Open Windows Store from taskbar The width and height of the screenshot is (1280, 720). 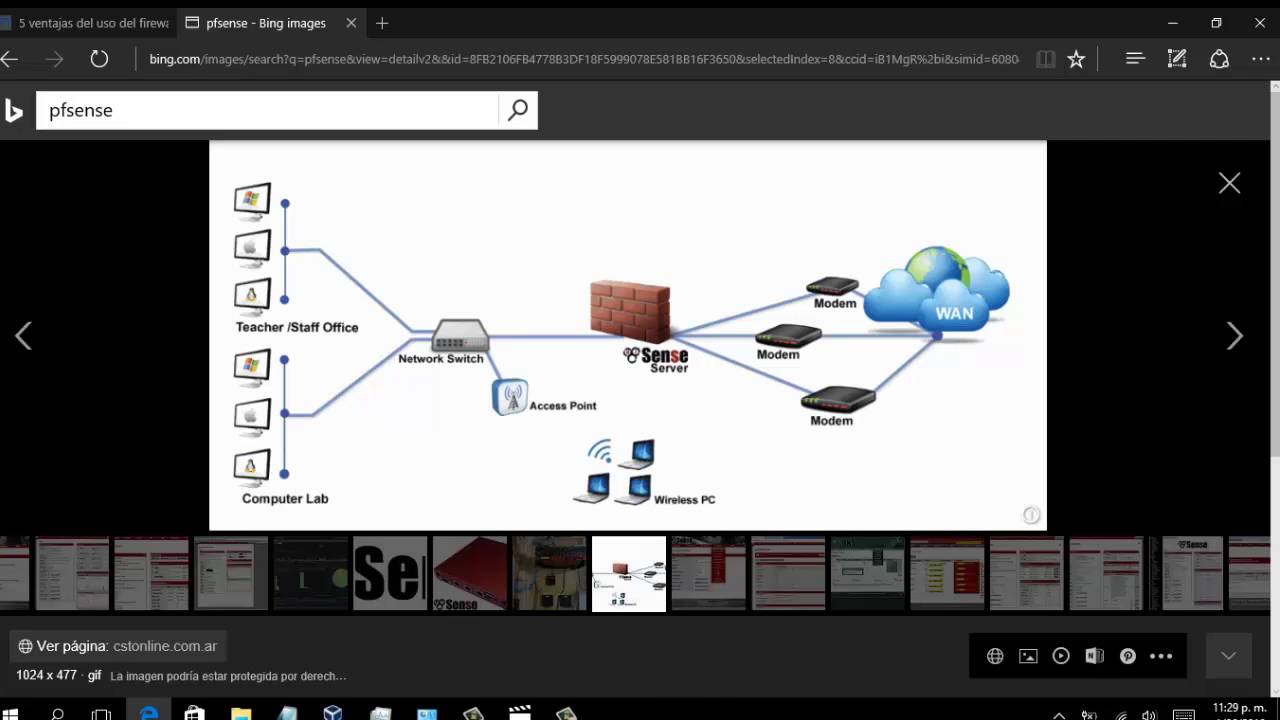click(x=195, y=713)
